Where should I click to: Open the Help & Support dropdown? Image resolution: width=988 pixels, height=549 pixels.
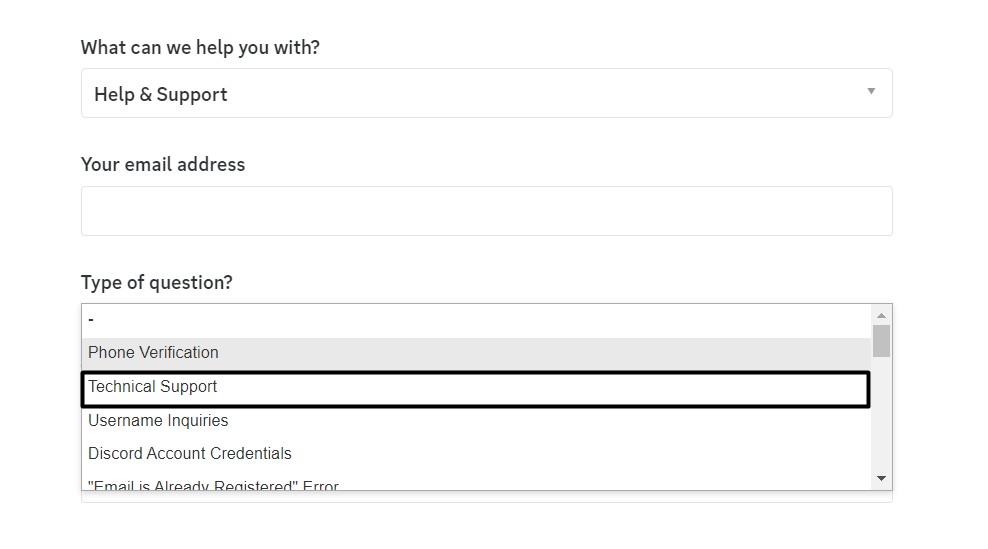[x=486, y=94]
